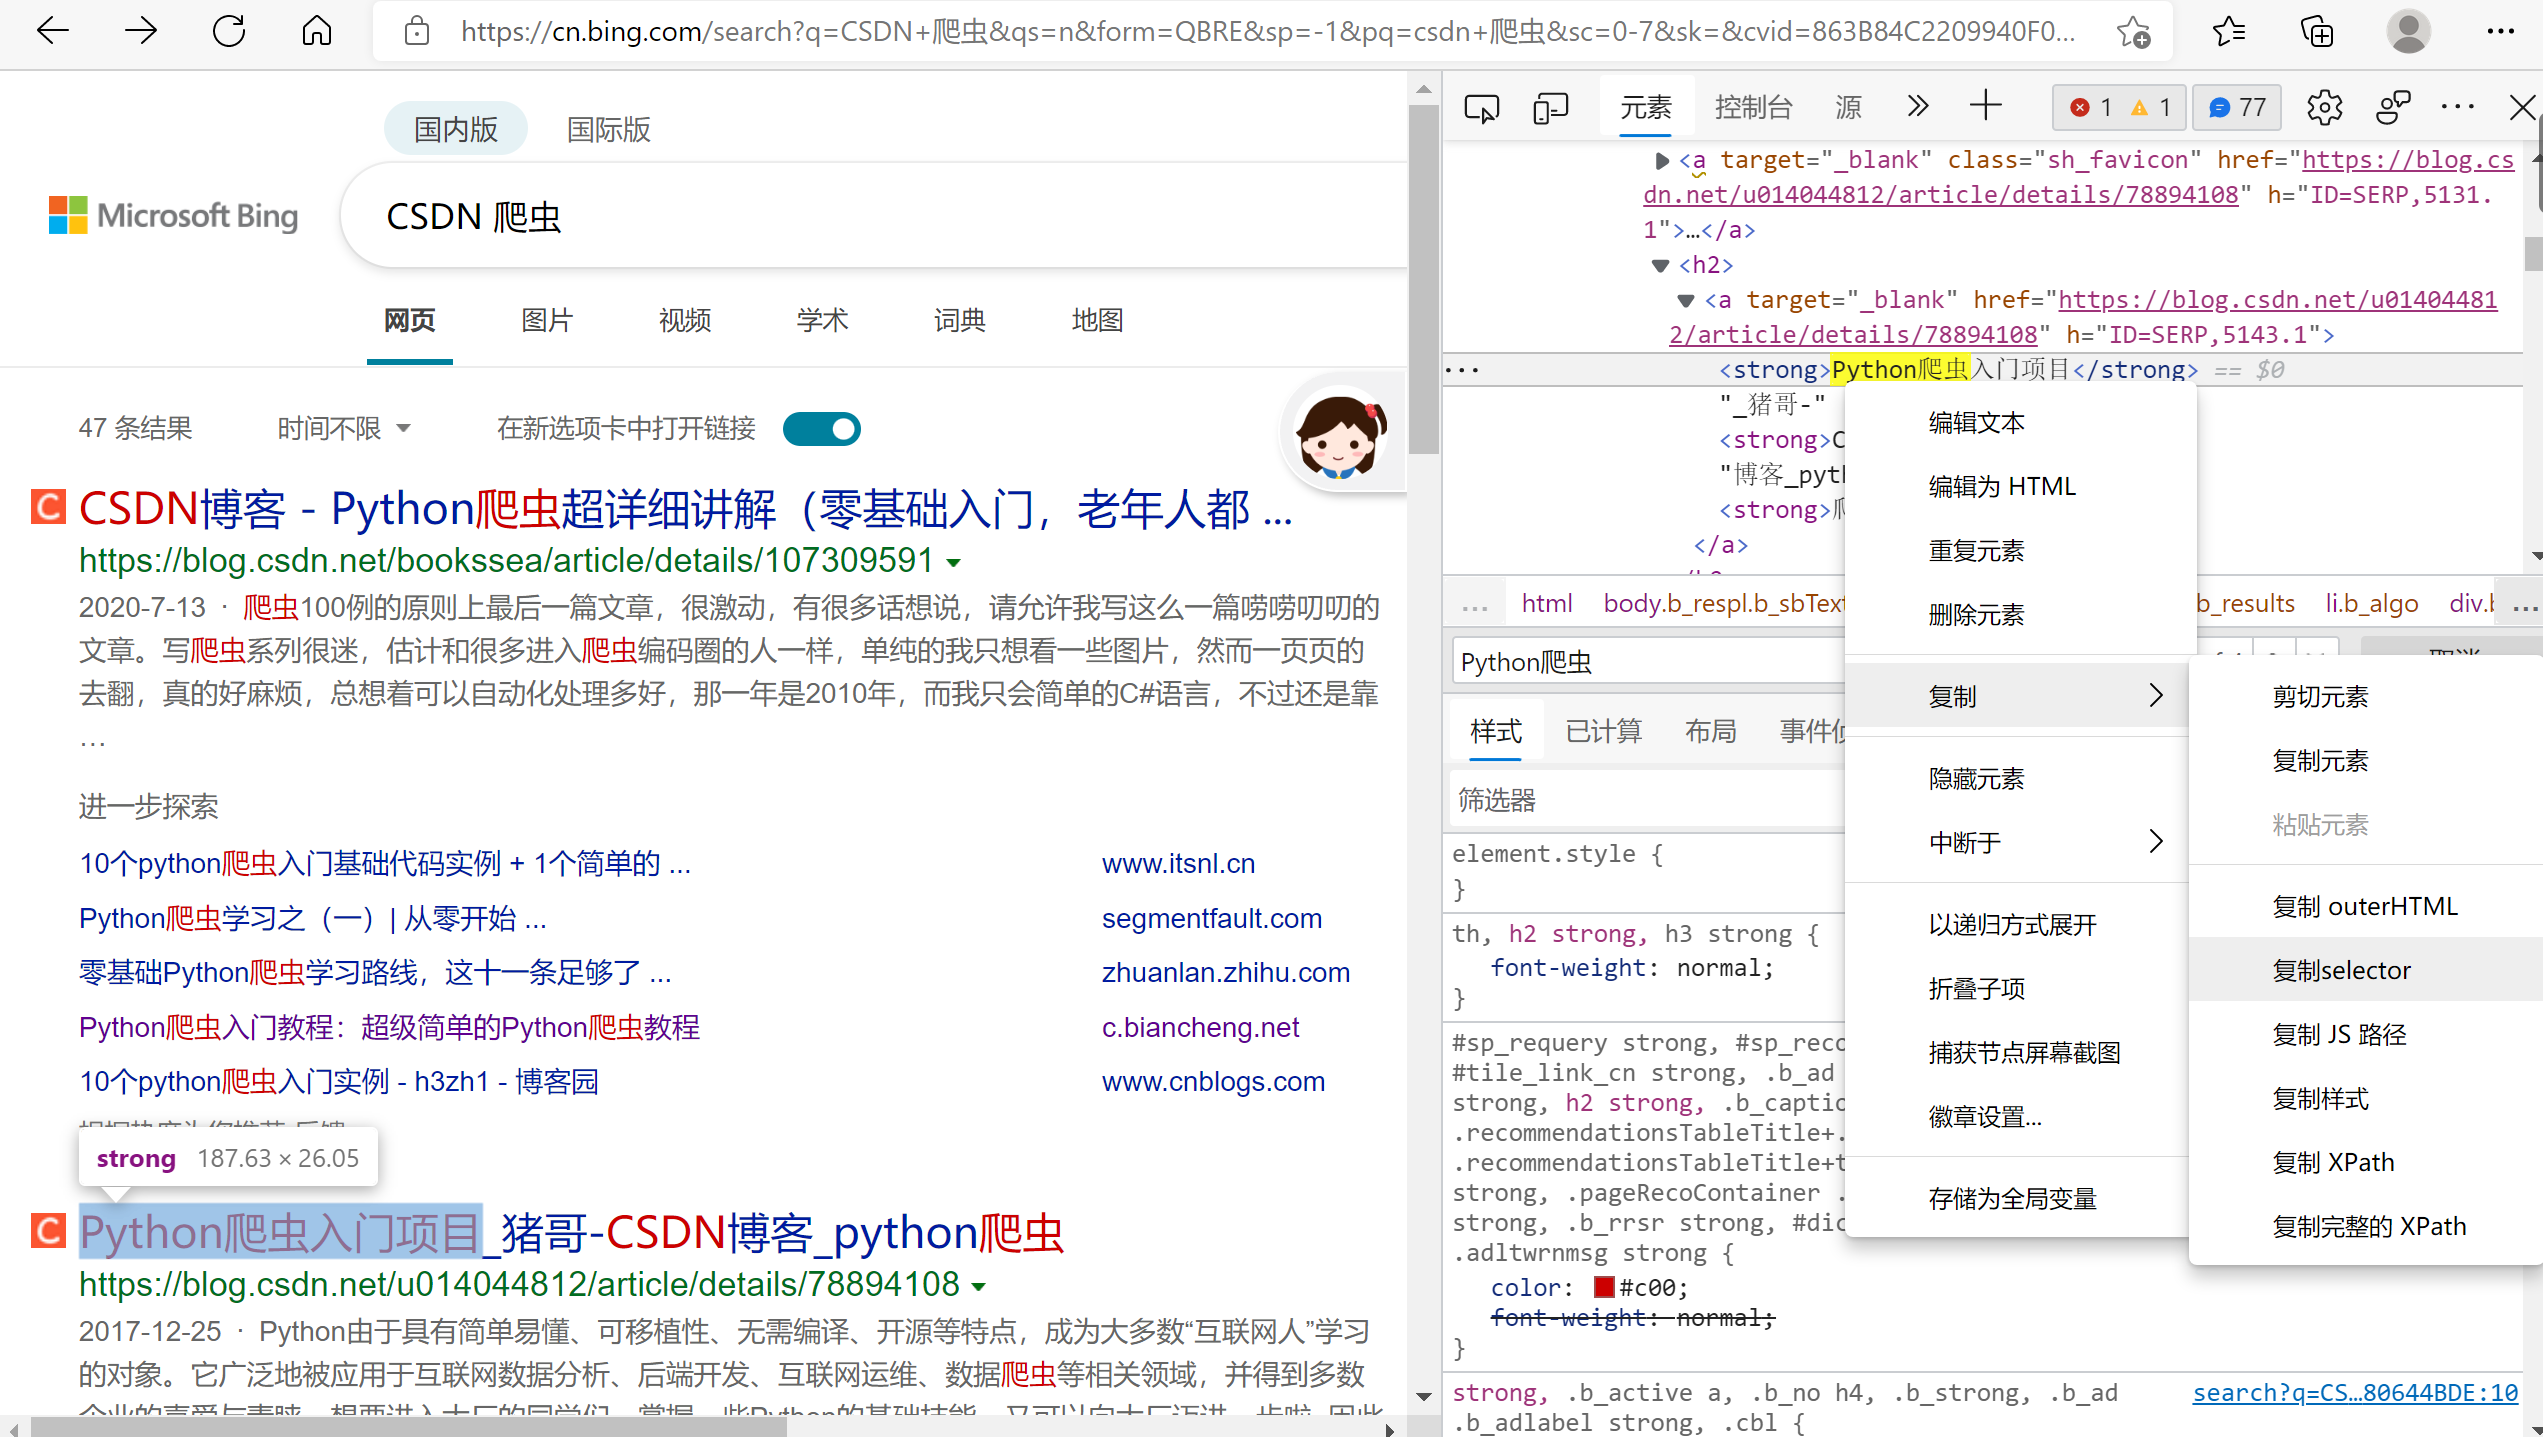Viewport: 2543px width, 1437px height.
Task: Click the browser home icon
Action: [x=317, y=31]
